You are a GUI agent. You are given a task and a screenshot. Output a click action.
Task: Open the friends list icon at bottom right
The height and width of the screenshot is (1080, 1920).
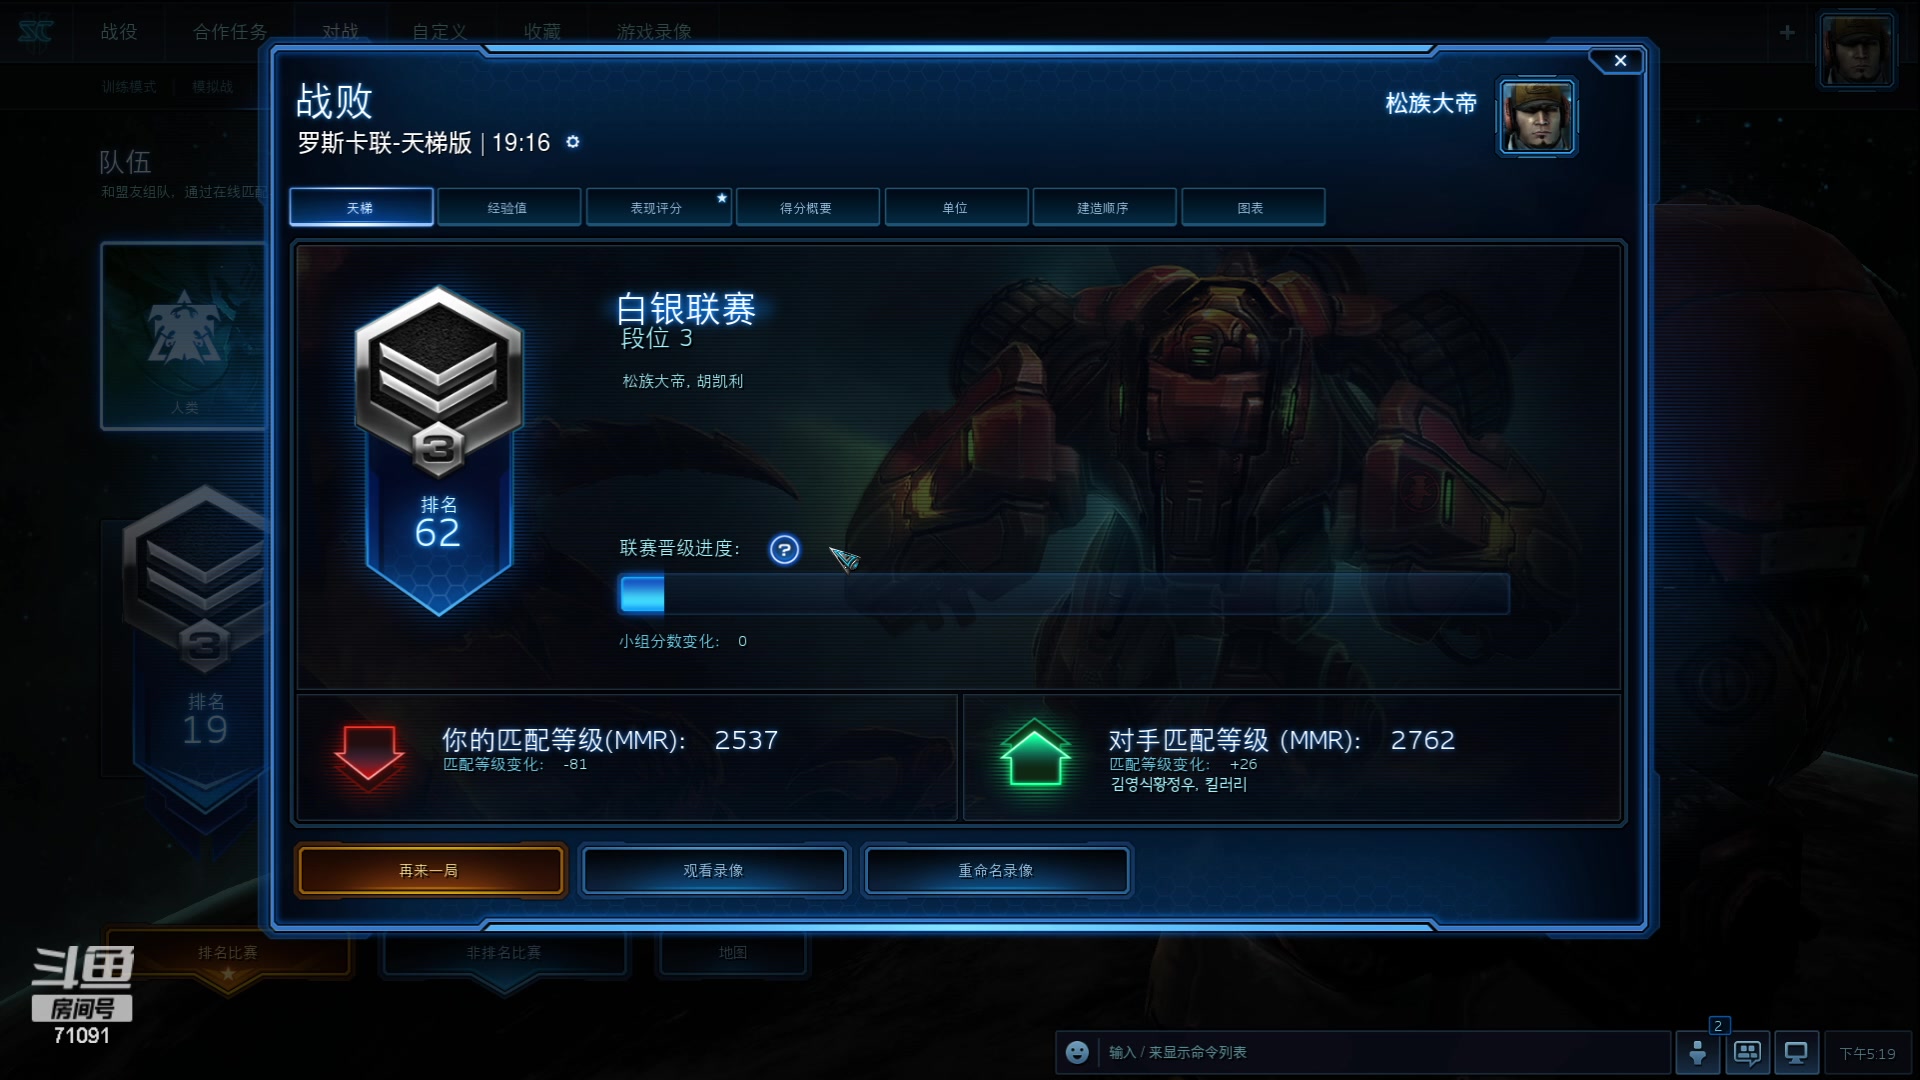coord(1698,1052)
